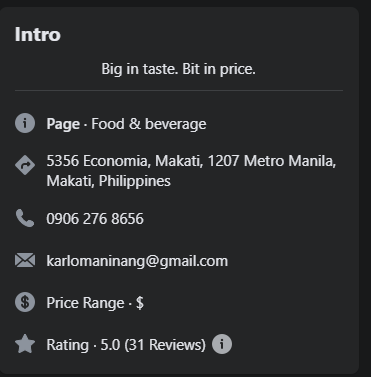Click email karlomaninang@gmail.com
The height and width of the screenshot is (377, 371).
(137, 261)
